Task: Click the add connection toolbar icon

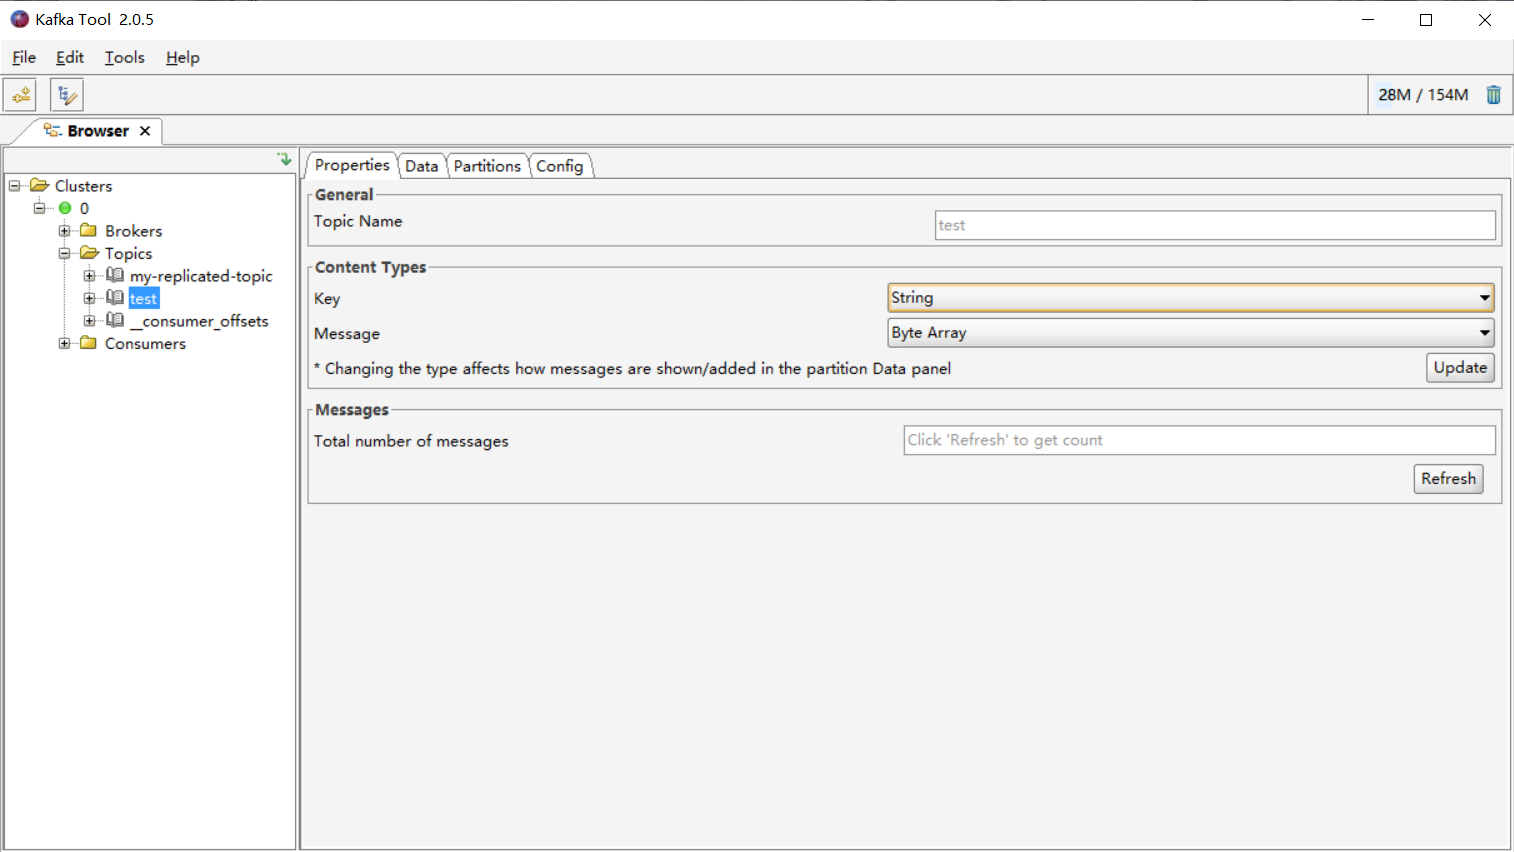Action: [x=21, y=95]
